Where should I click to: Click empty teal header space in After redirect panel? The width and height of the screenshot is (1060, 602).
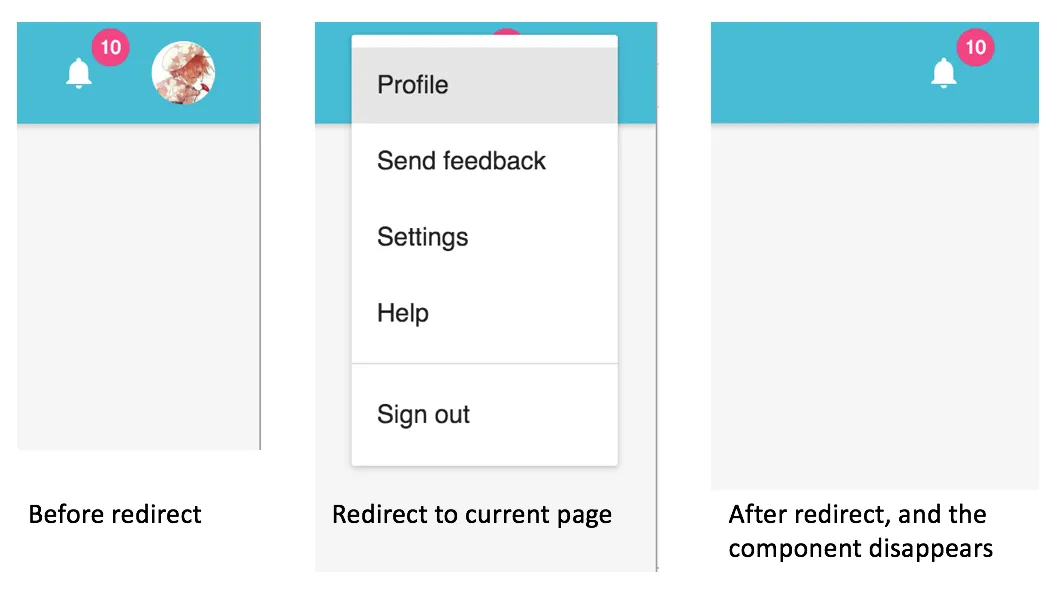(x=800, y=75)
